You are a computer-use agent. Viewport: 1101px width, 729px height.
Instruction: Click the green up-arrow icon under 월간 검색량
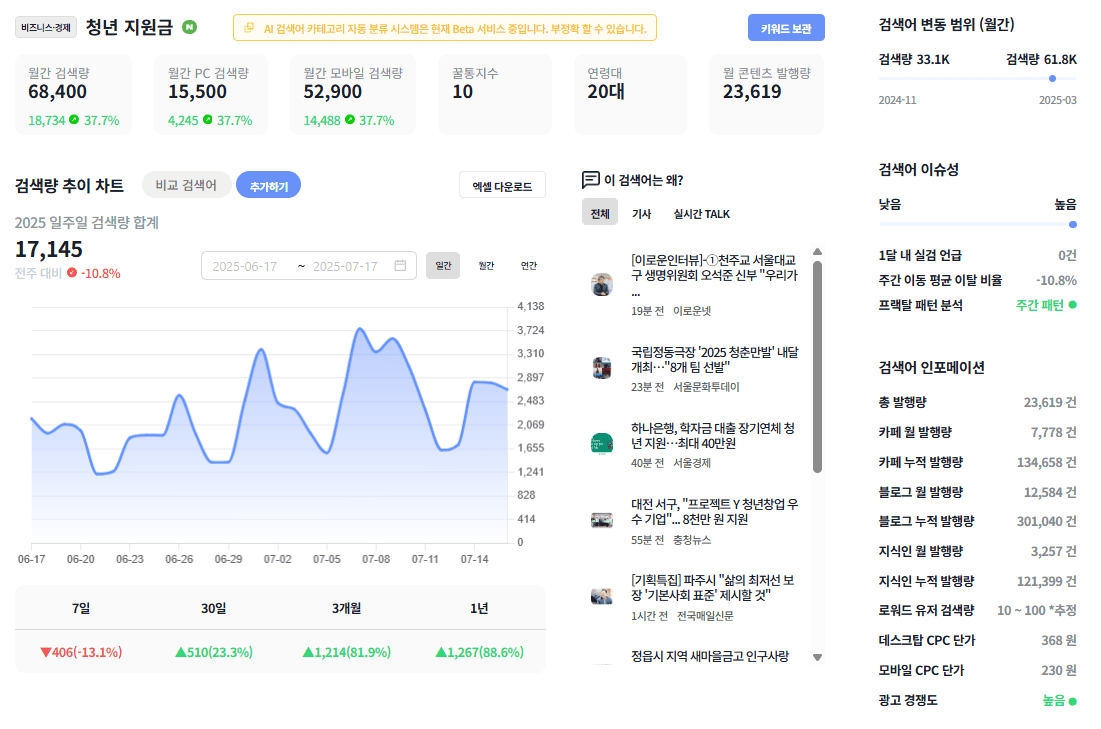click(74, 119)
